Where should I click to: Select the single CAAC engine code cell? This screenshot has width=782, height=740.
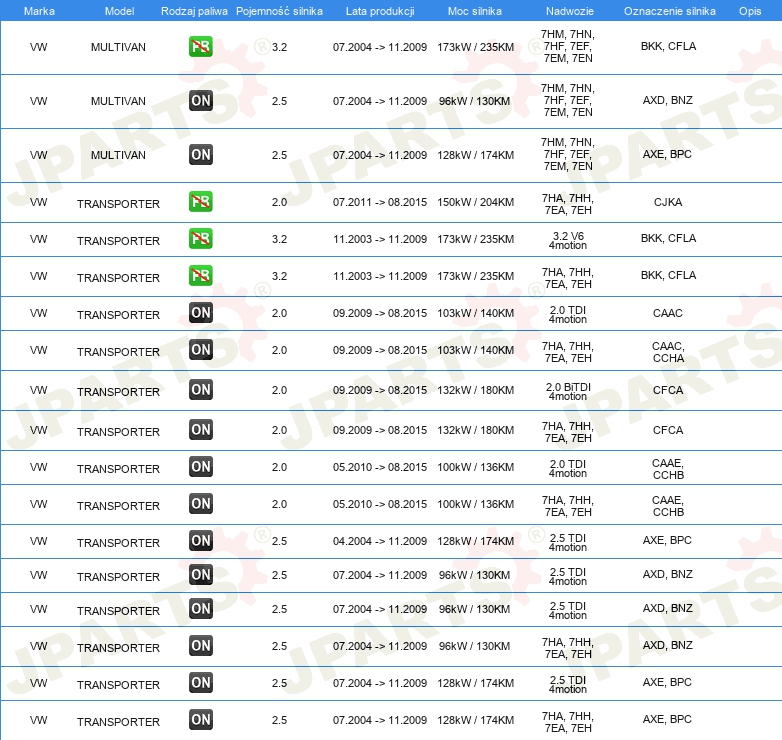[668, 313]
